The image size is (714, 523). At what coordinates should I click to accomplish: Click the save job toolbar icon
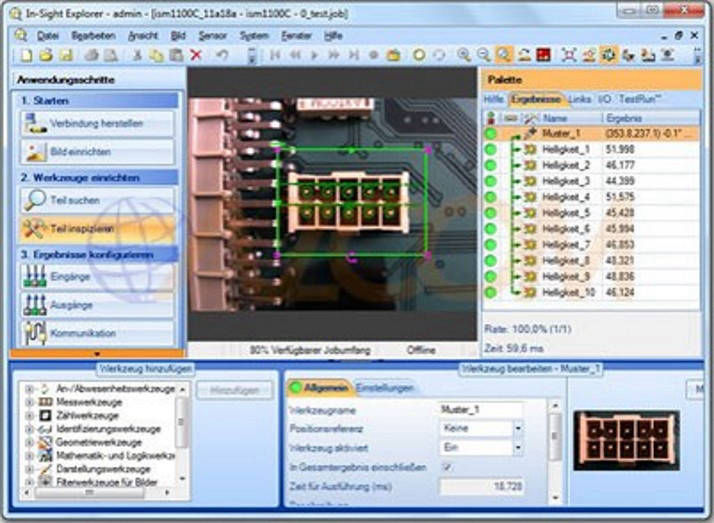coord(66,55)
